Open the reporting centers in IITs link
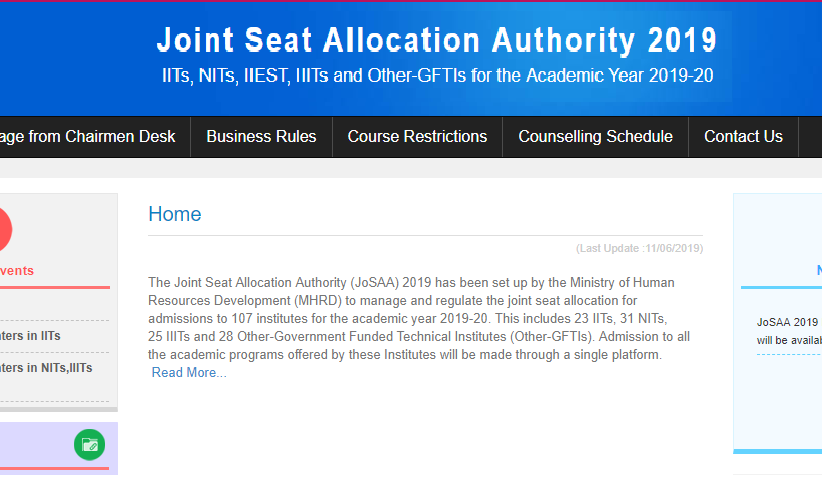This screenshot has width=822, height=479. tap(30, 336)
